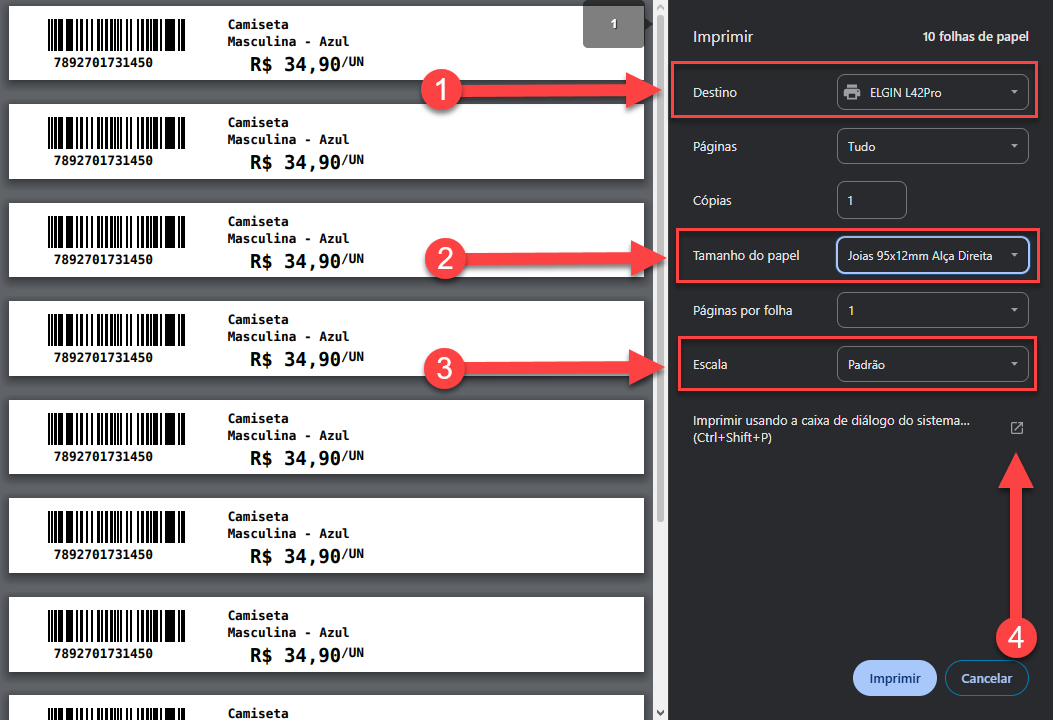Viewport: 1053px width, 720px height.
Task: Click the "Tamanho do papel" label
Action: [x=746, y=255]
